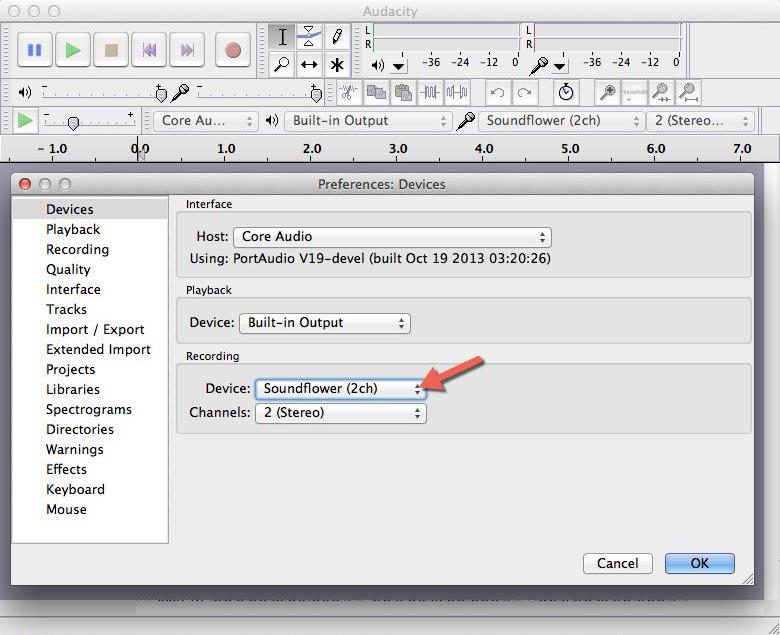The image size is (780, 635).
Task: Select Playback in the preferences list
Action: [73, 229]
